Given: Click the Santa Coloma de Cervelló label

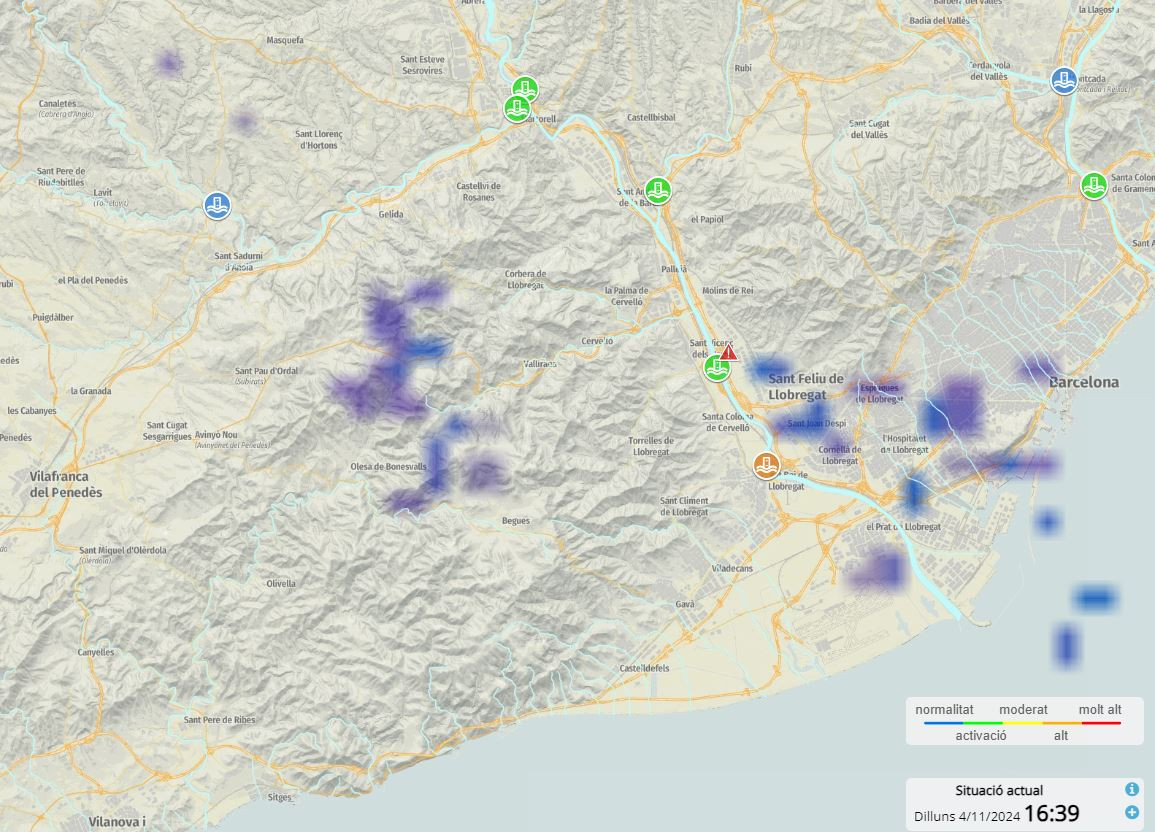Looking at the screenshot, I should [726, 423].
